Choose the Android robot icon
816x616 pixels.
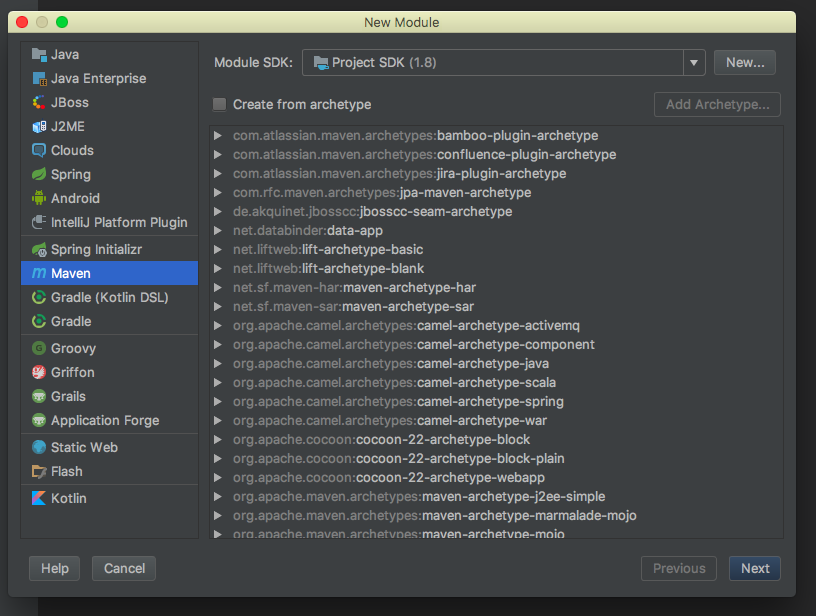click(x=39, y=198)
